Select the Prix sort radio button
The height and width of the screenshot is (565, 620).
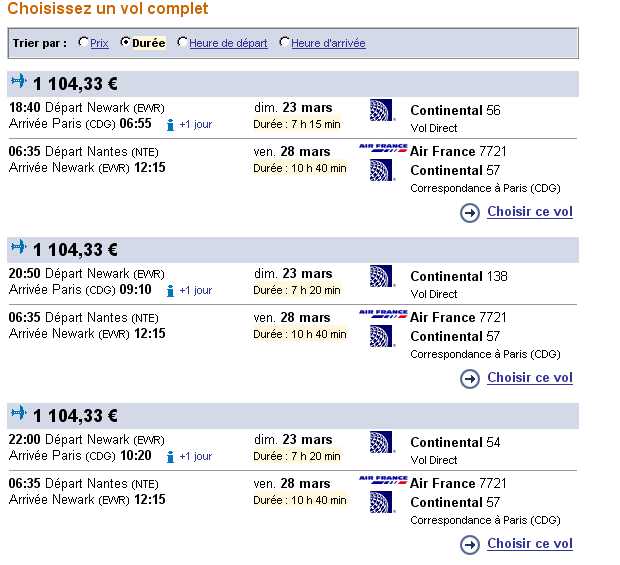[83, 43]
